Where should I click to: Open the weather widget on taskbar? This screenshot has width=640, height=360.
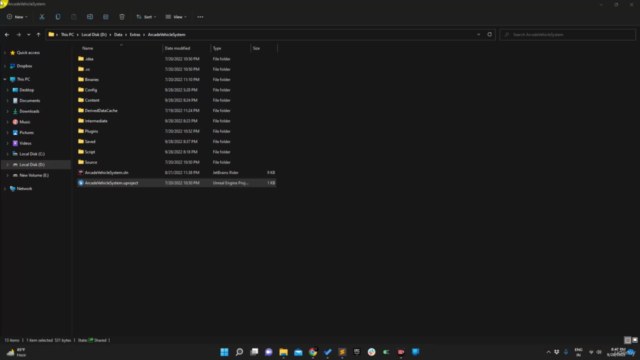click(x=16, y=352)
